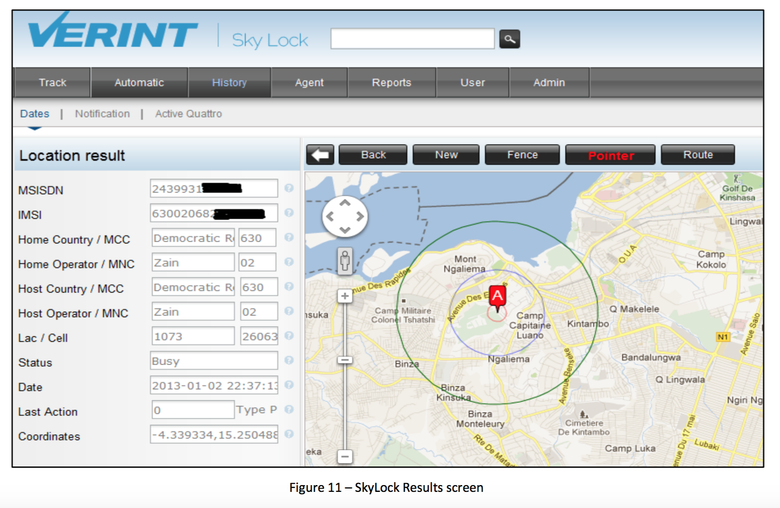The height and width of the screenshot is (508, 780).
Task: Click the map zoom slider handle
Action: click(x=345, y=360)
